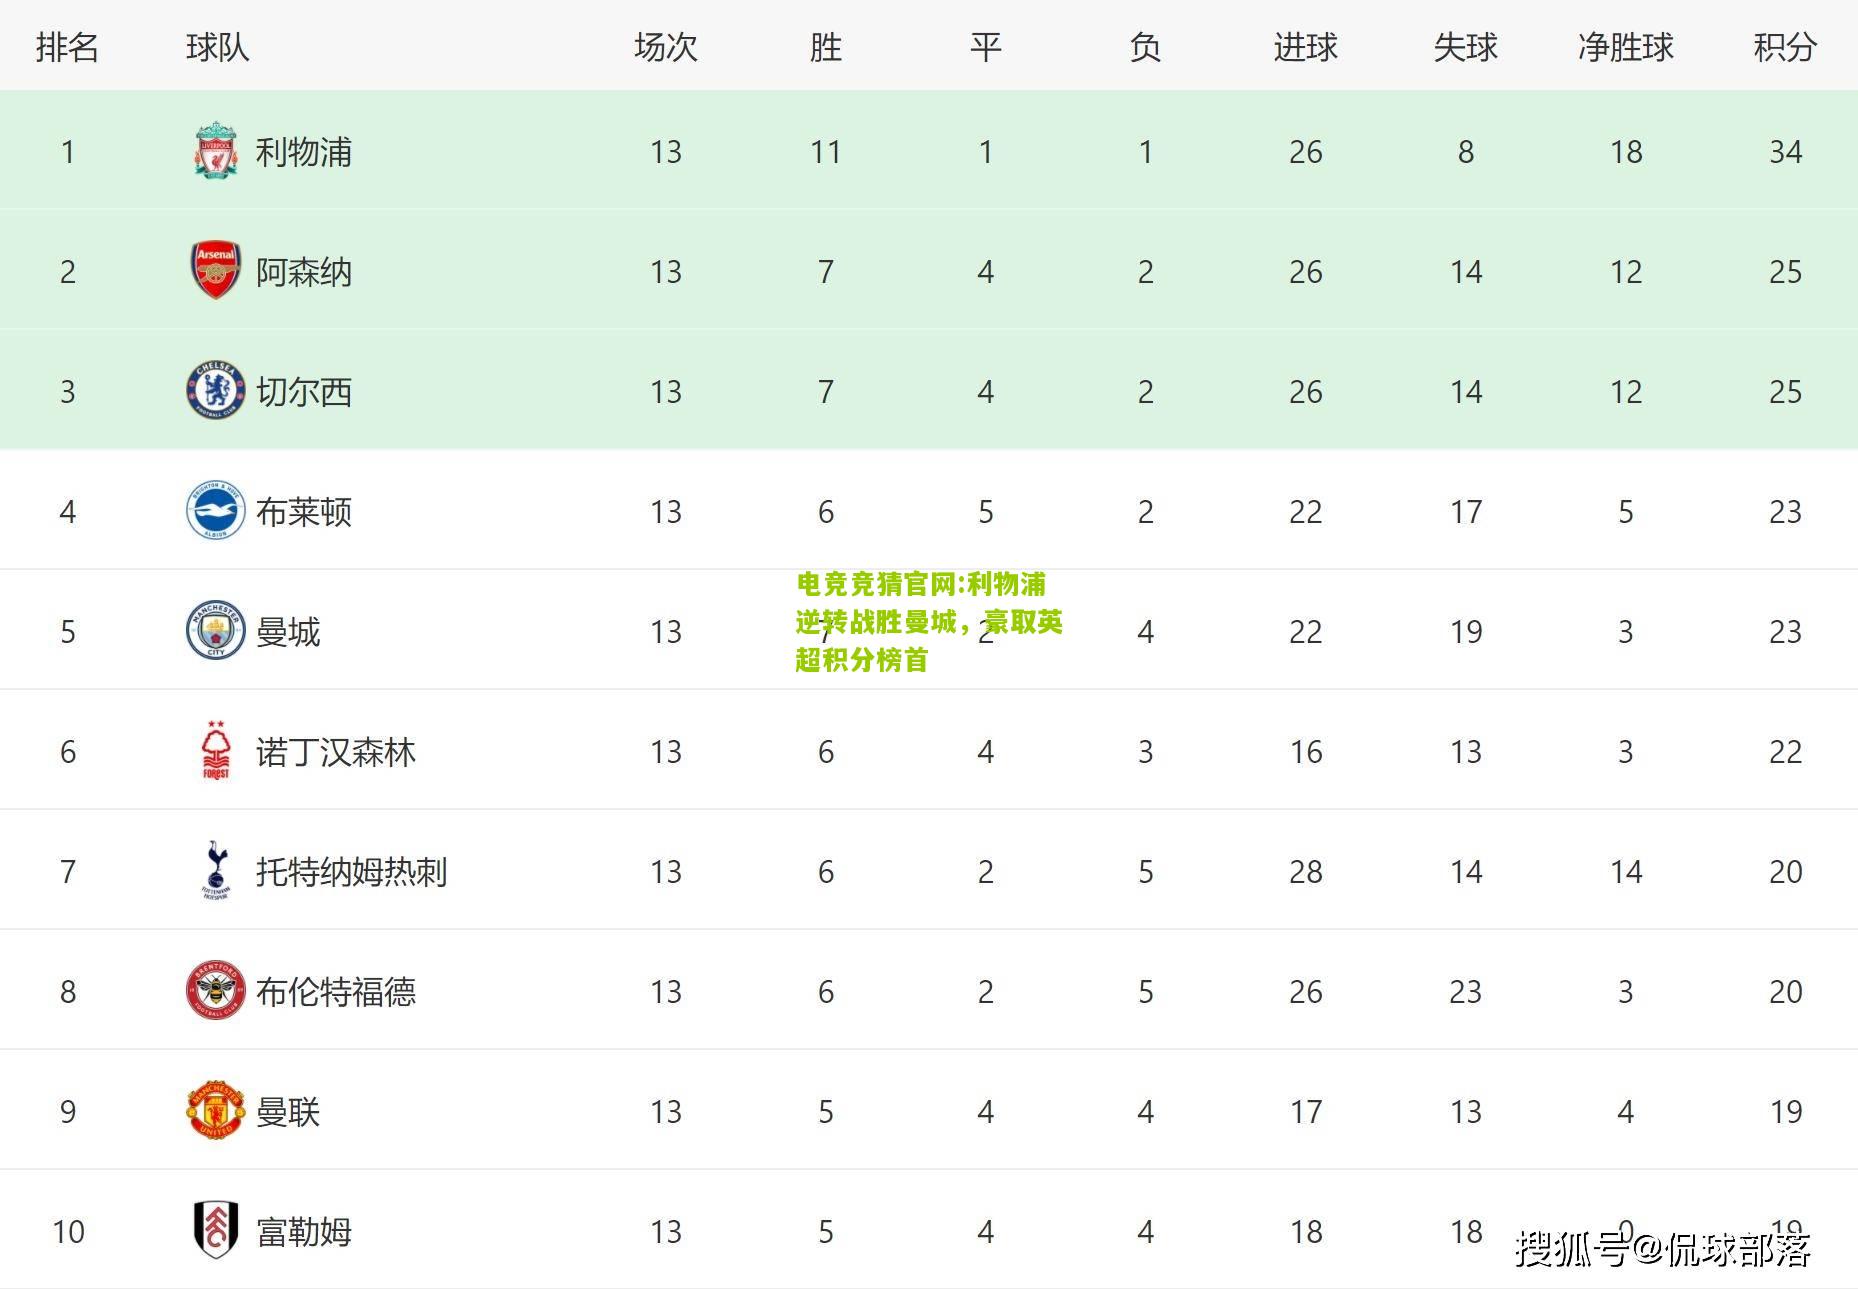This screenshot has height=1289, width=1858.
Task: Open the 诺丁汉森林 team name link
Action: click(336, 752)
